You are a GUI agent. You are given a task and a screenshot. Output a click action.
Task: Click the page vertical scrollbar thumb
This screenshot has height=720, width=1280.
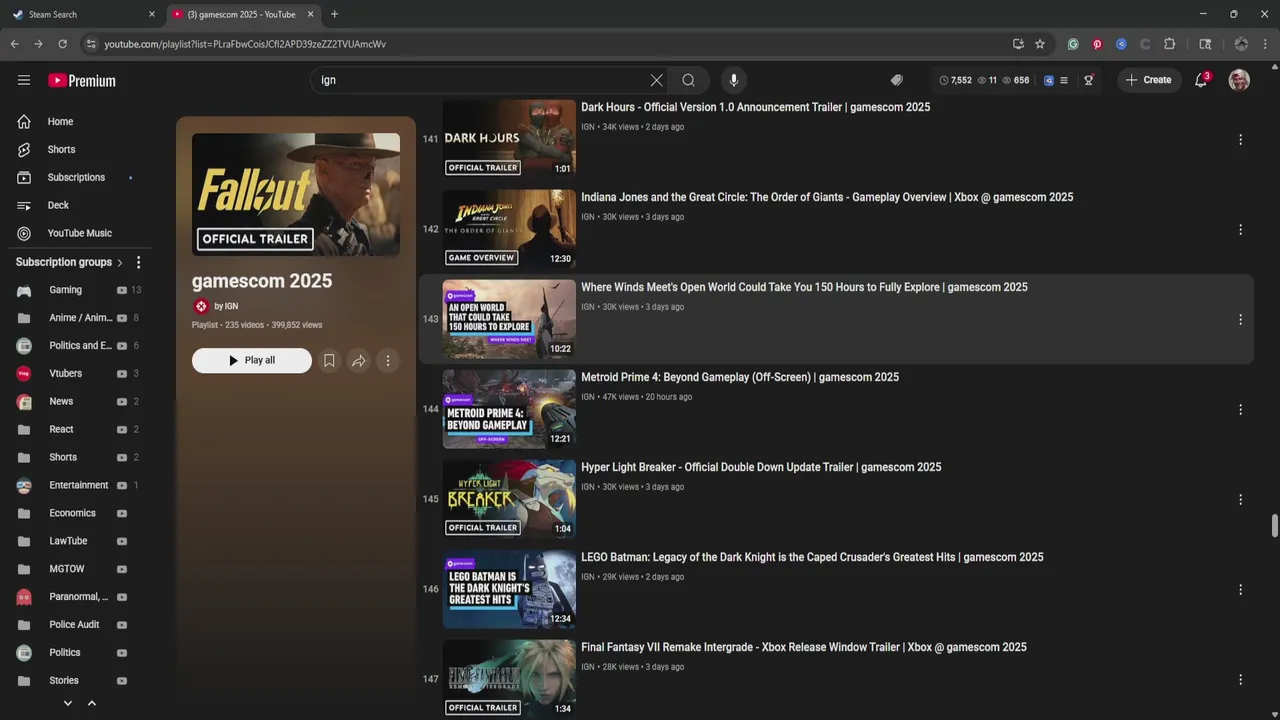(1274, 526)
